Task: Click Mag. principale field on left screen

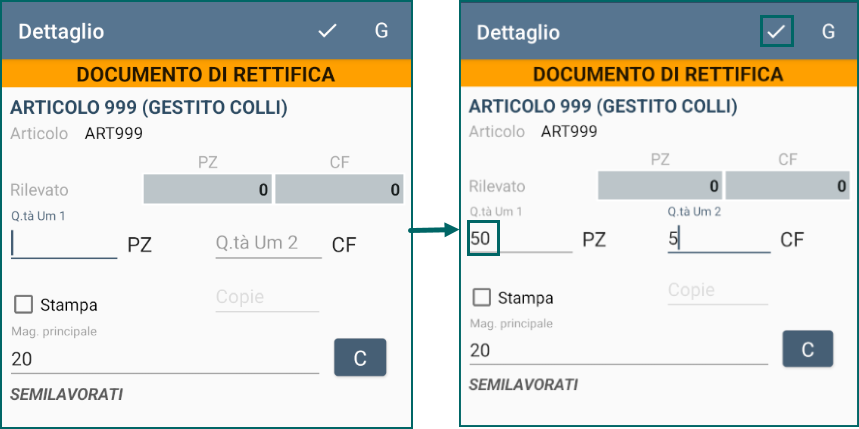Action: click(165, 359)
